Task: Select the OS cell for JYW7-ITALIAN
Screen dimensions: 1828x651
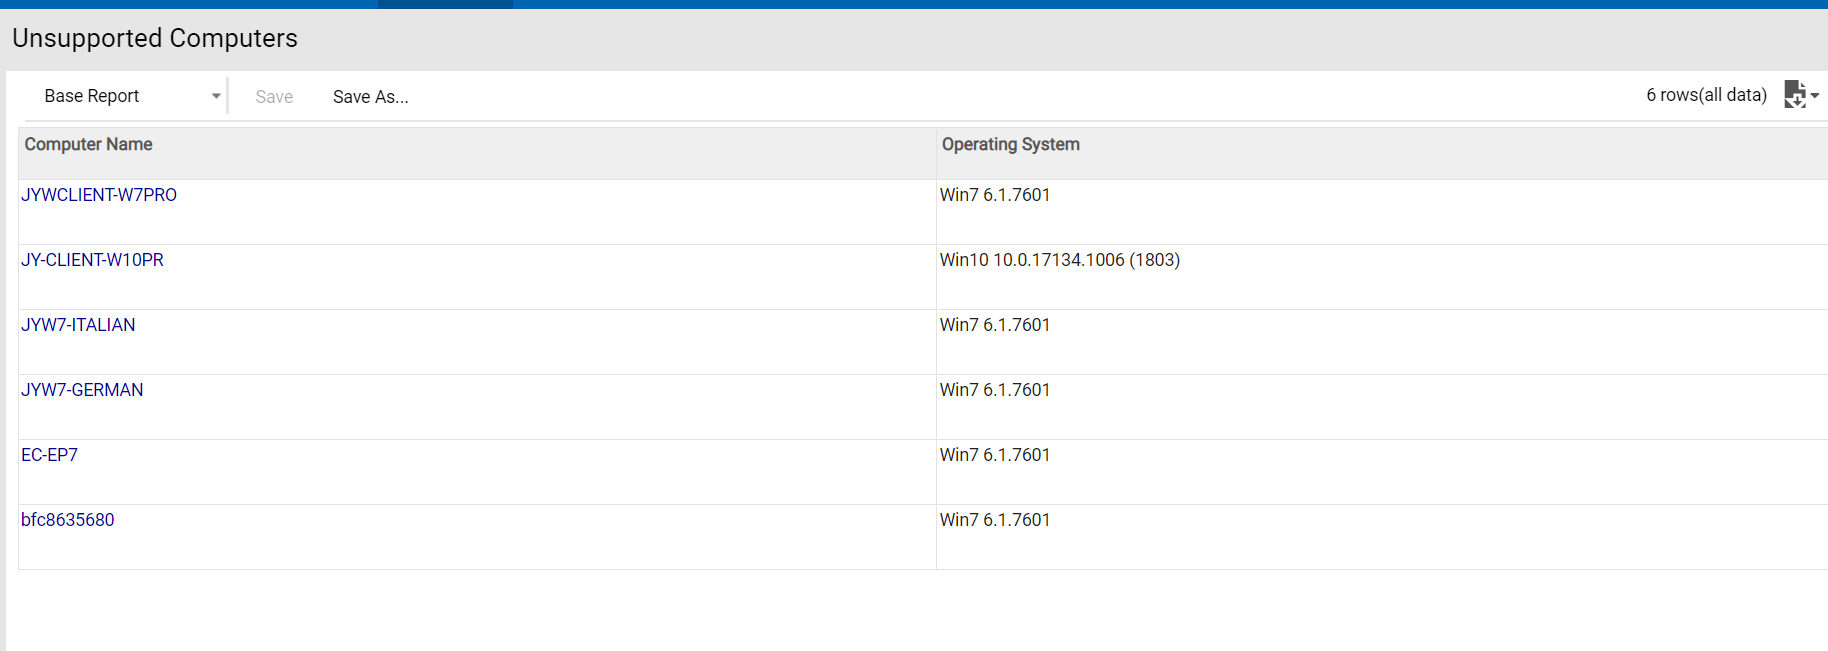Action: tap(995, 325)
